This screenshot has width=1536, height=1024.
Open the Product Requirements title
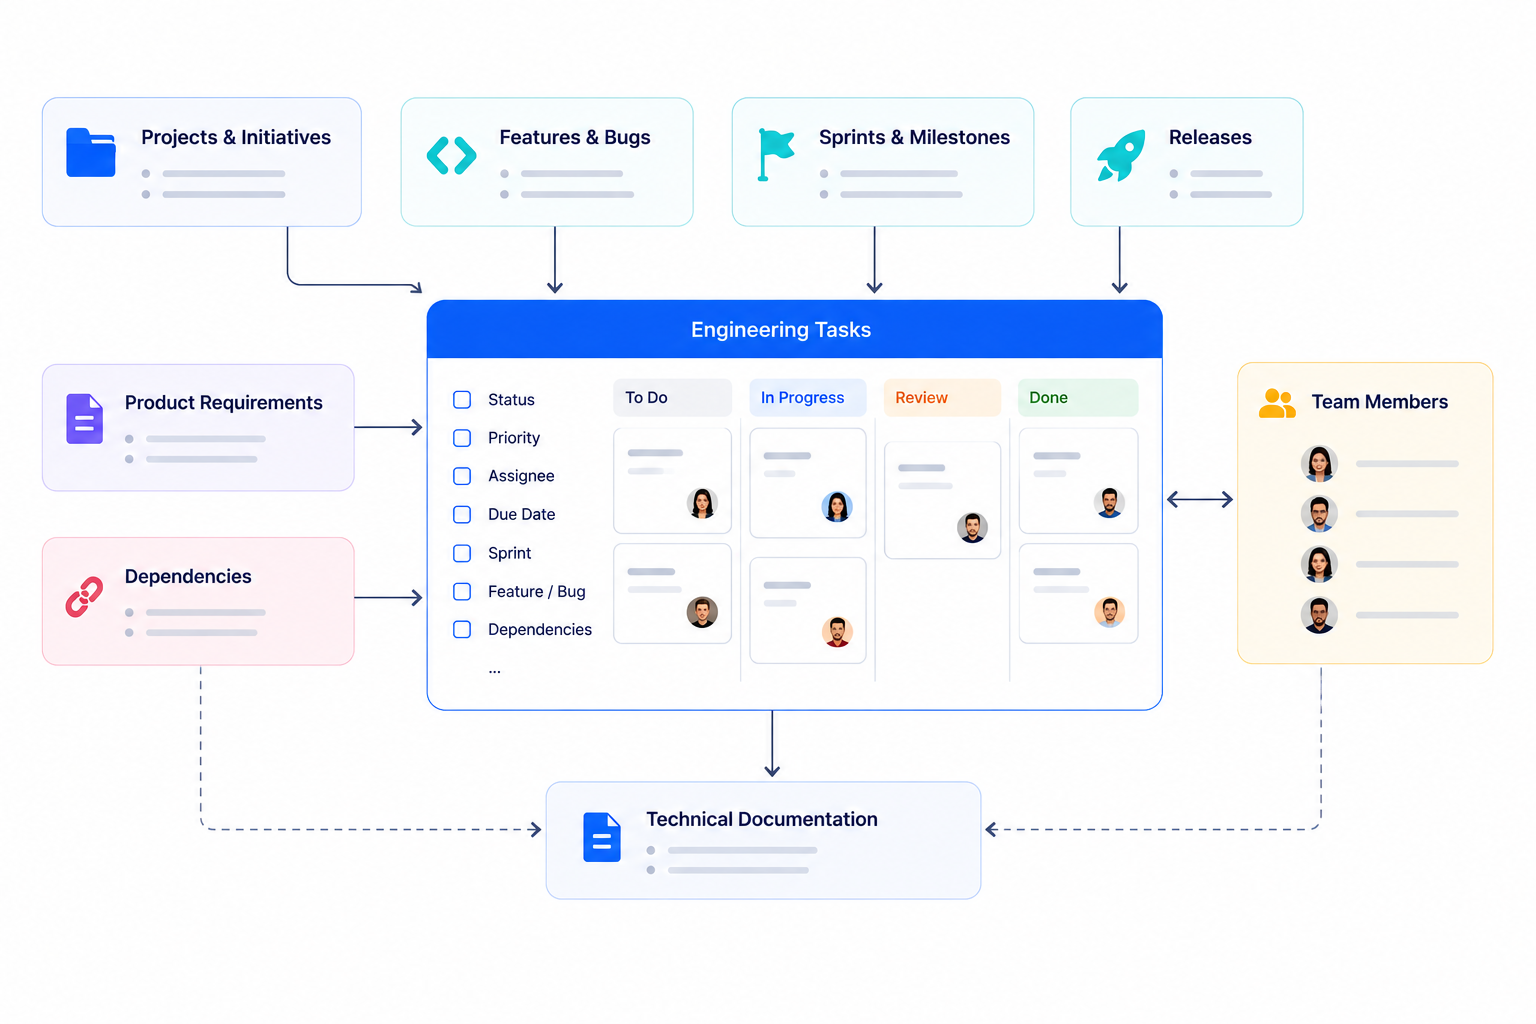coord(224,402)
